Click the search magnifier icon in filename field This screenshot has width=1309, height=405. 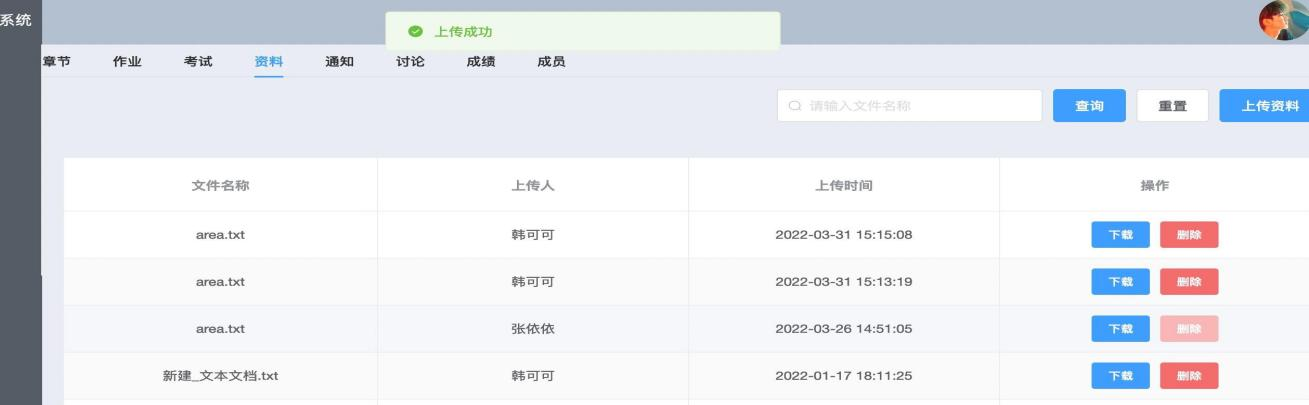796,106
